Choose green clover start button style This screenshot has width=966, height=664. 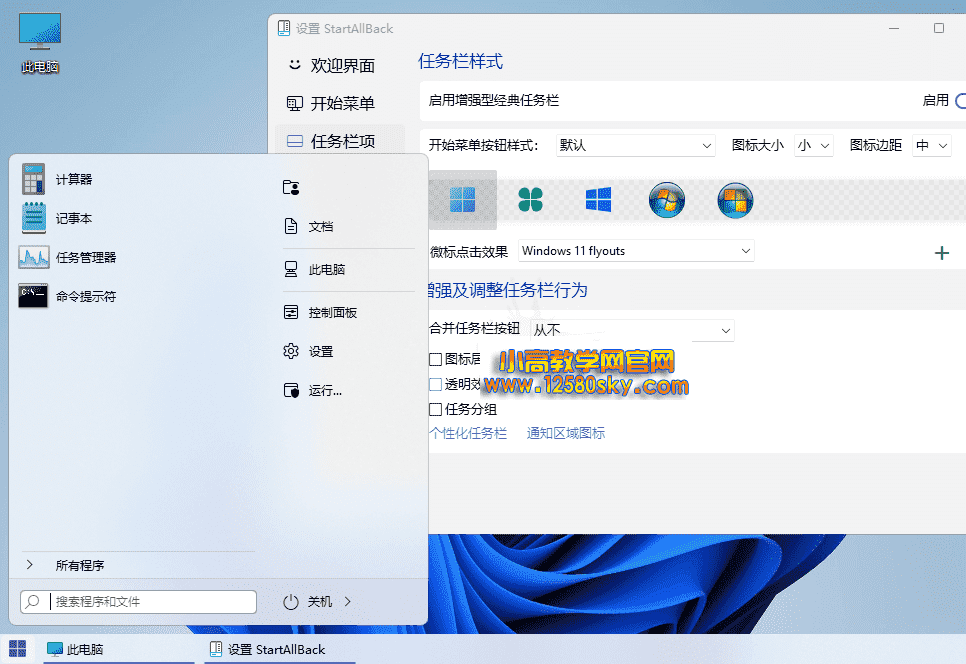pos(530,200)
